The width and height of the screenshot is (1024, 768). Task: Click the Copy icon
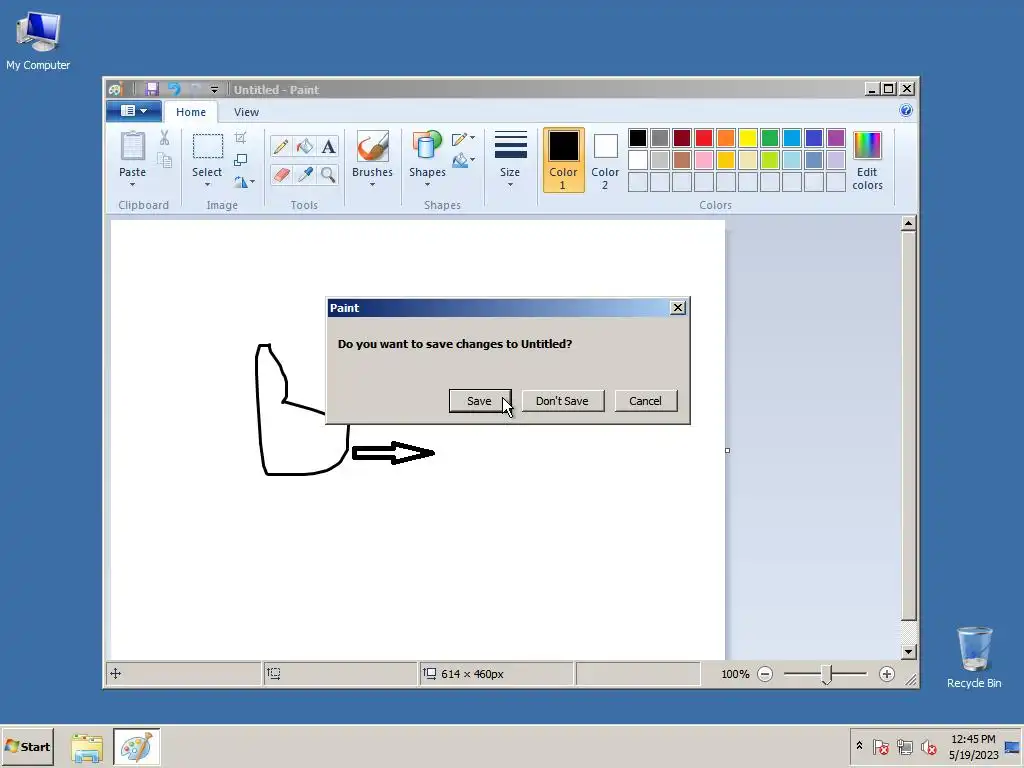[x=165, y=160]
